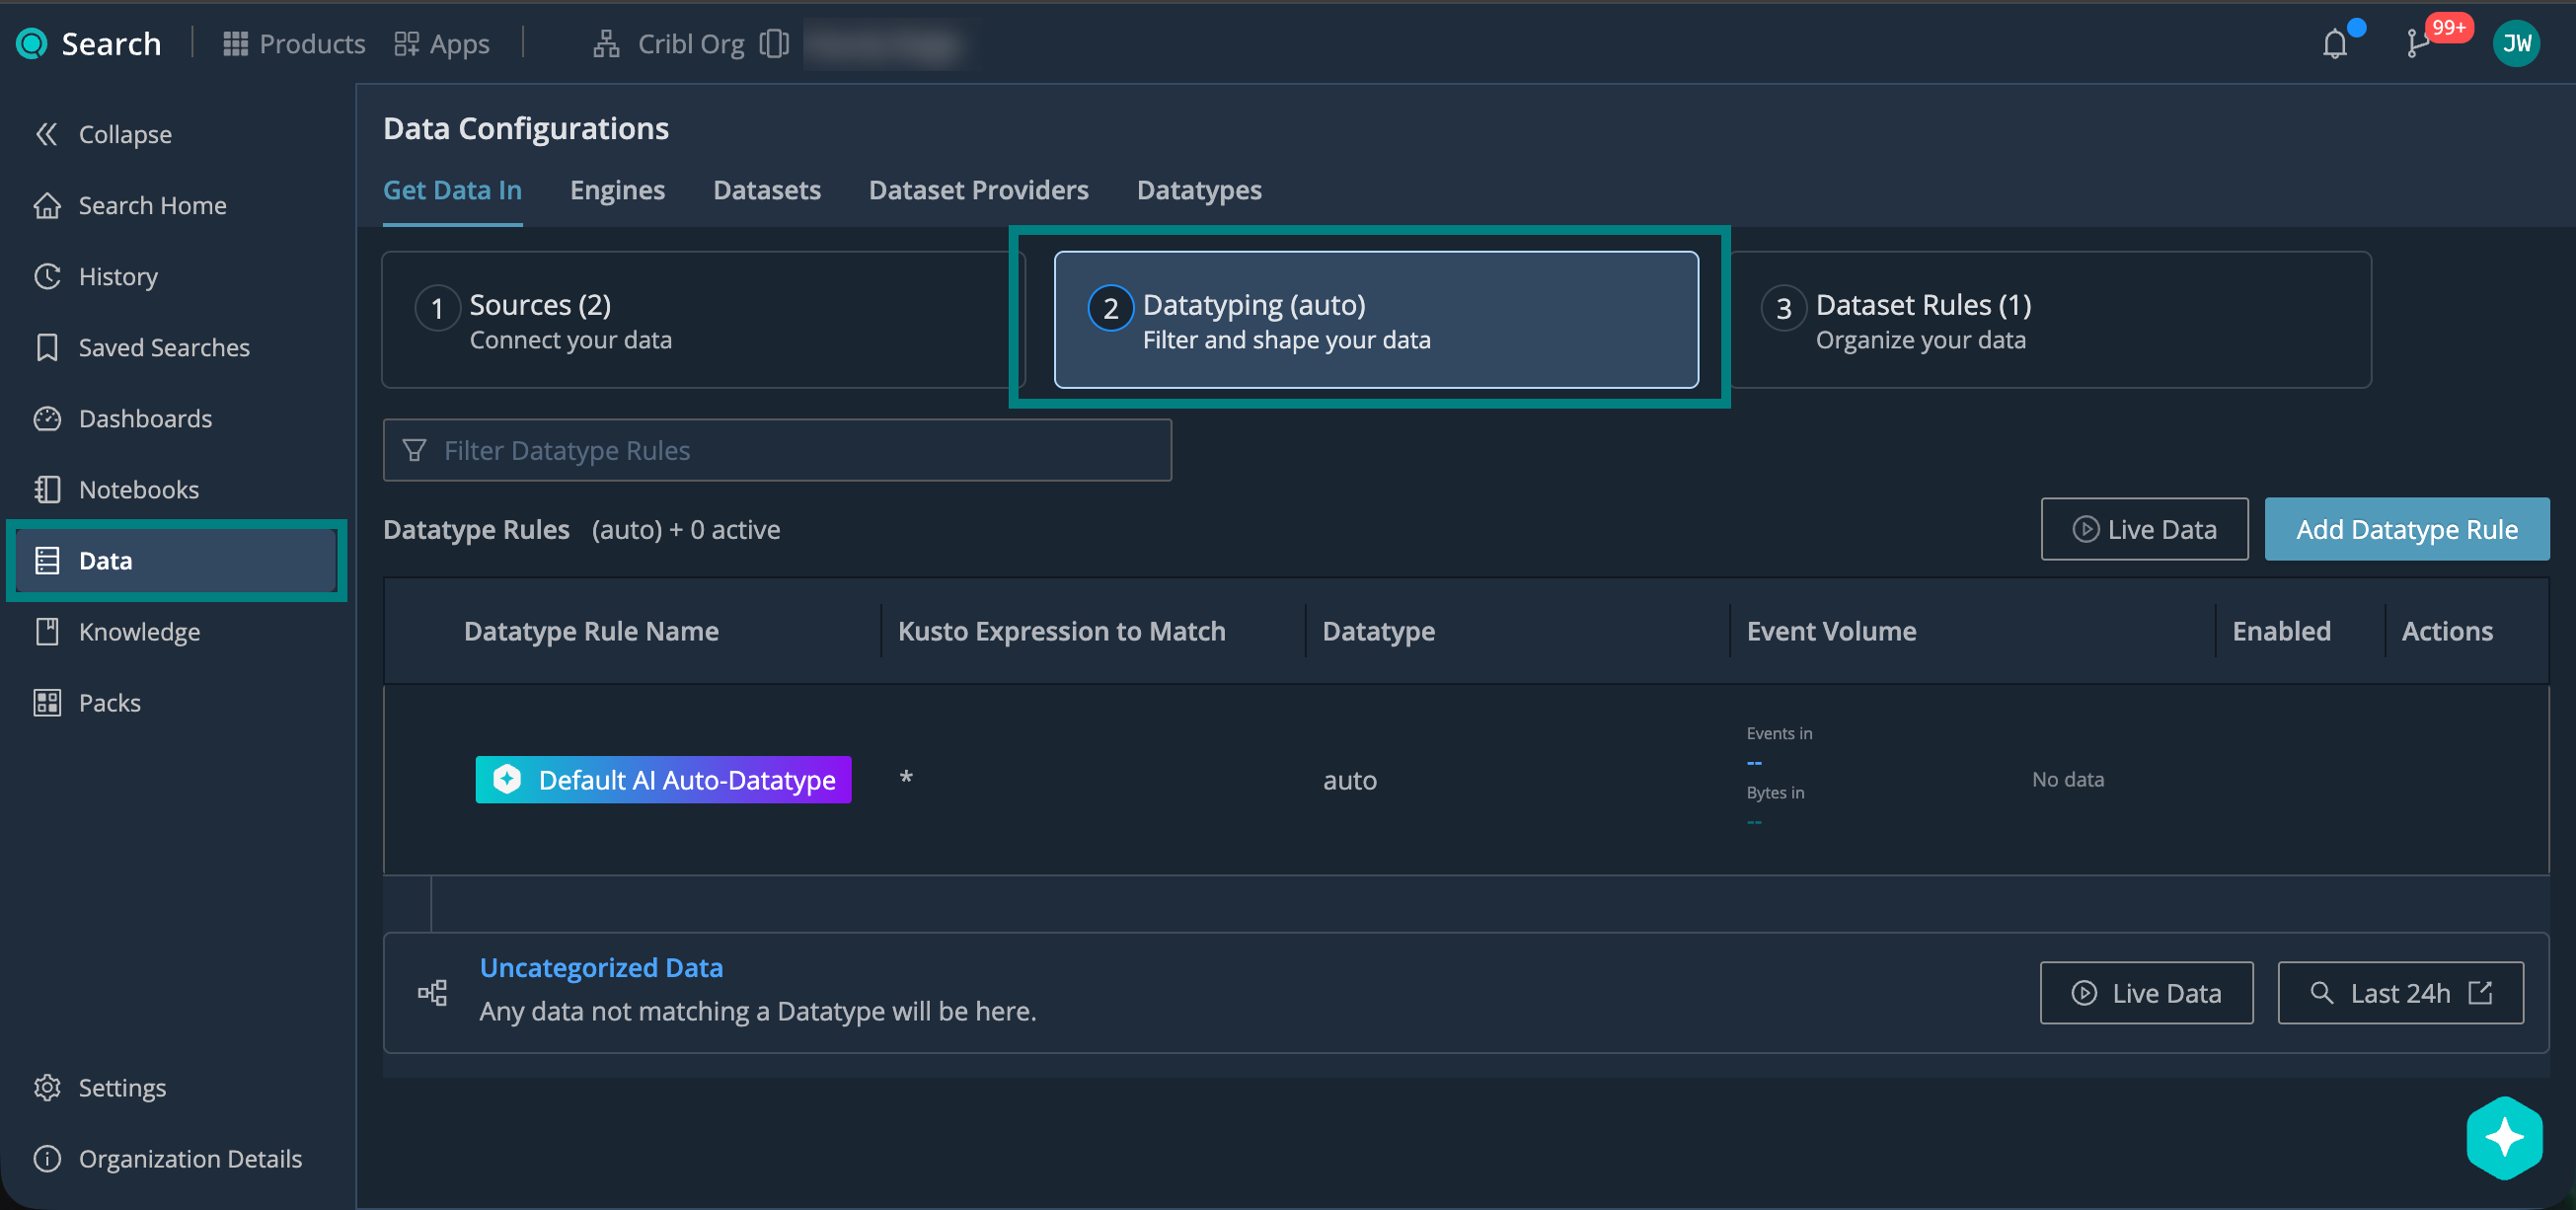Screen dimensions: 2576x1210
Task: Click the Products label in top bar
Action: (312, 44)
